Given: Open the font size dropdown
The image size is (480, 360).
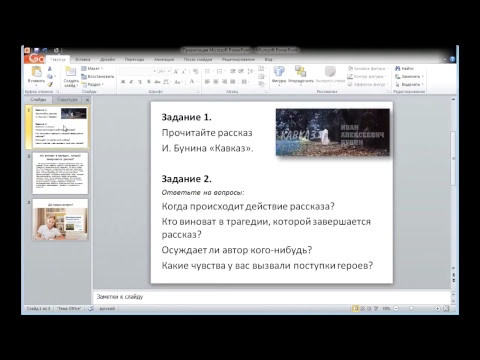Looking at the screenshot, I should (x=169, y=71).
